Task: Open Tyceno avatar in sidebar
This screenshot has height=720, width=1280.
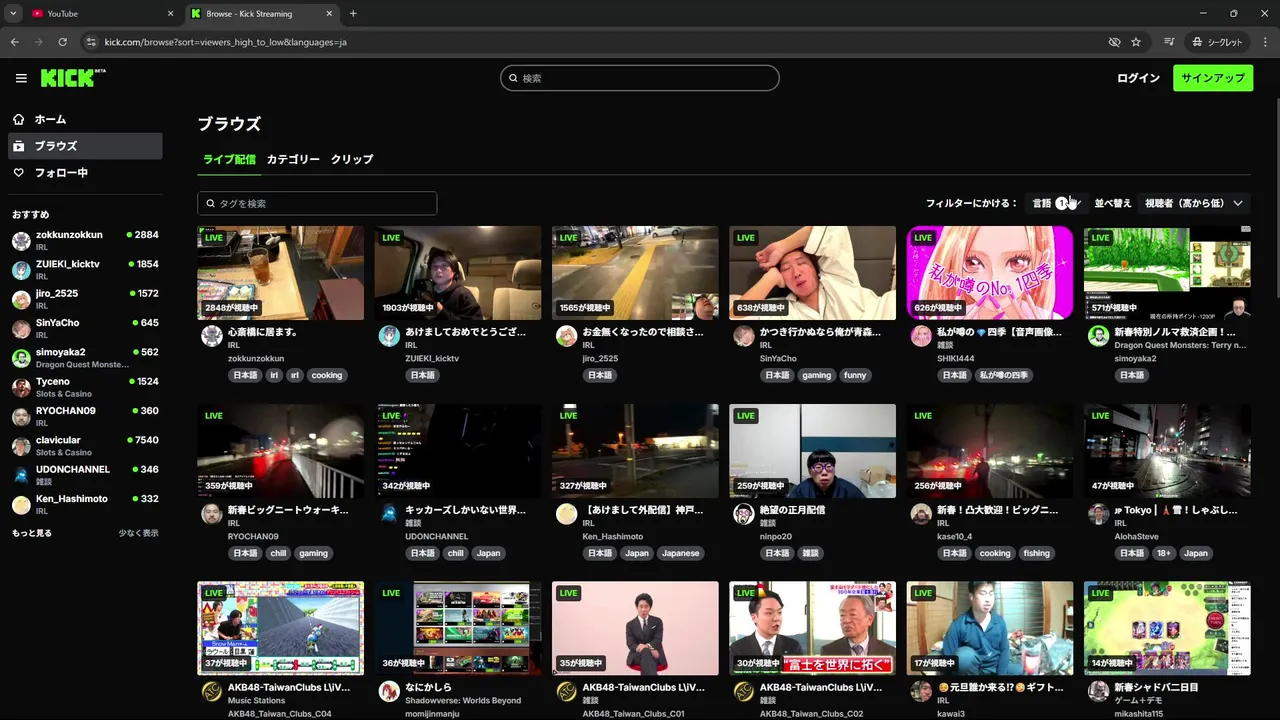Action: (x=21, y=388)
